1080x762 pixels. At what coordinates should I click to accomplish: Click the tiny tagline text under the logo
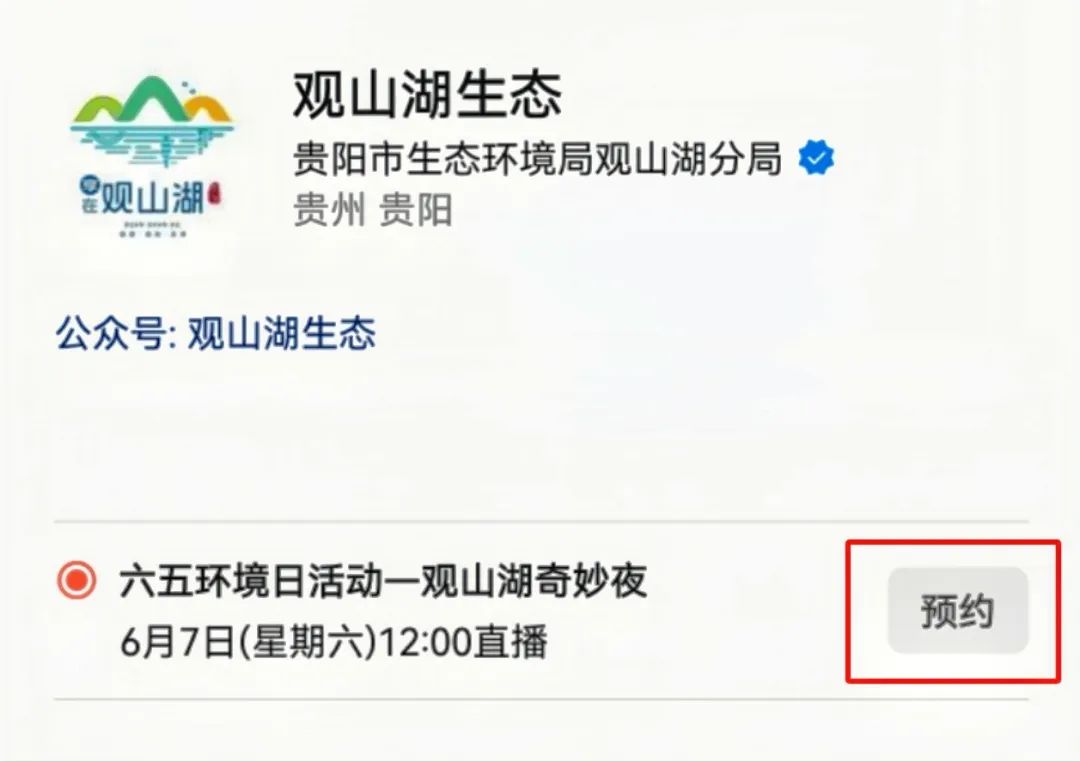click(155, 230)
